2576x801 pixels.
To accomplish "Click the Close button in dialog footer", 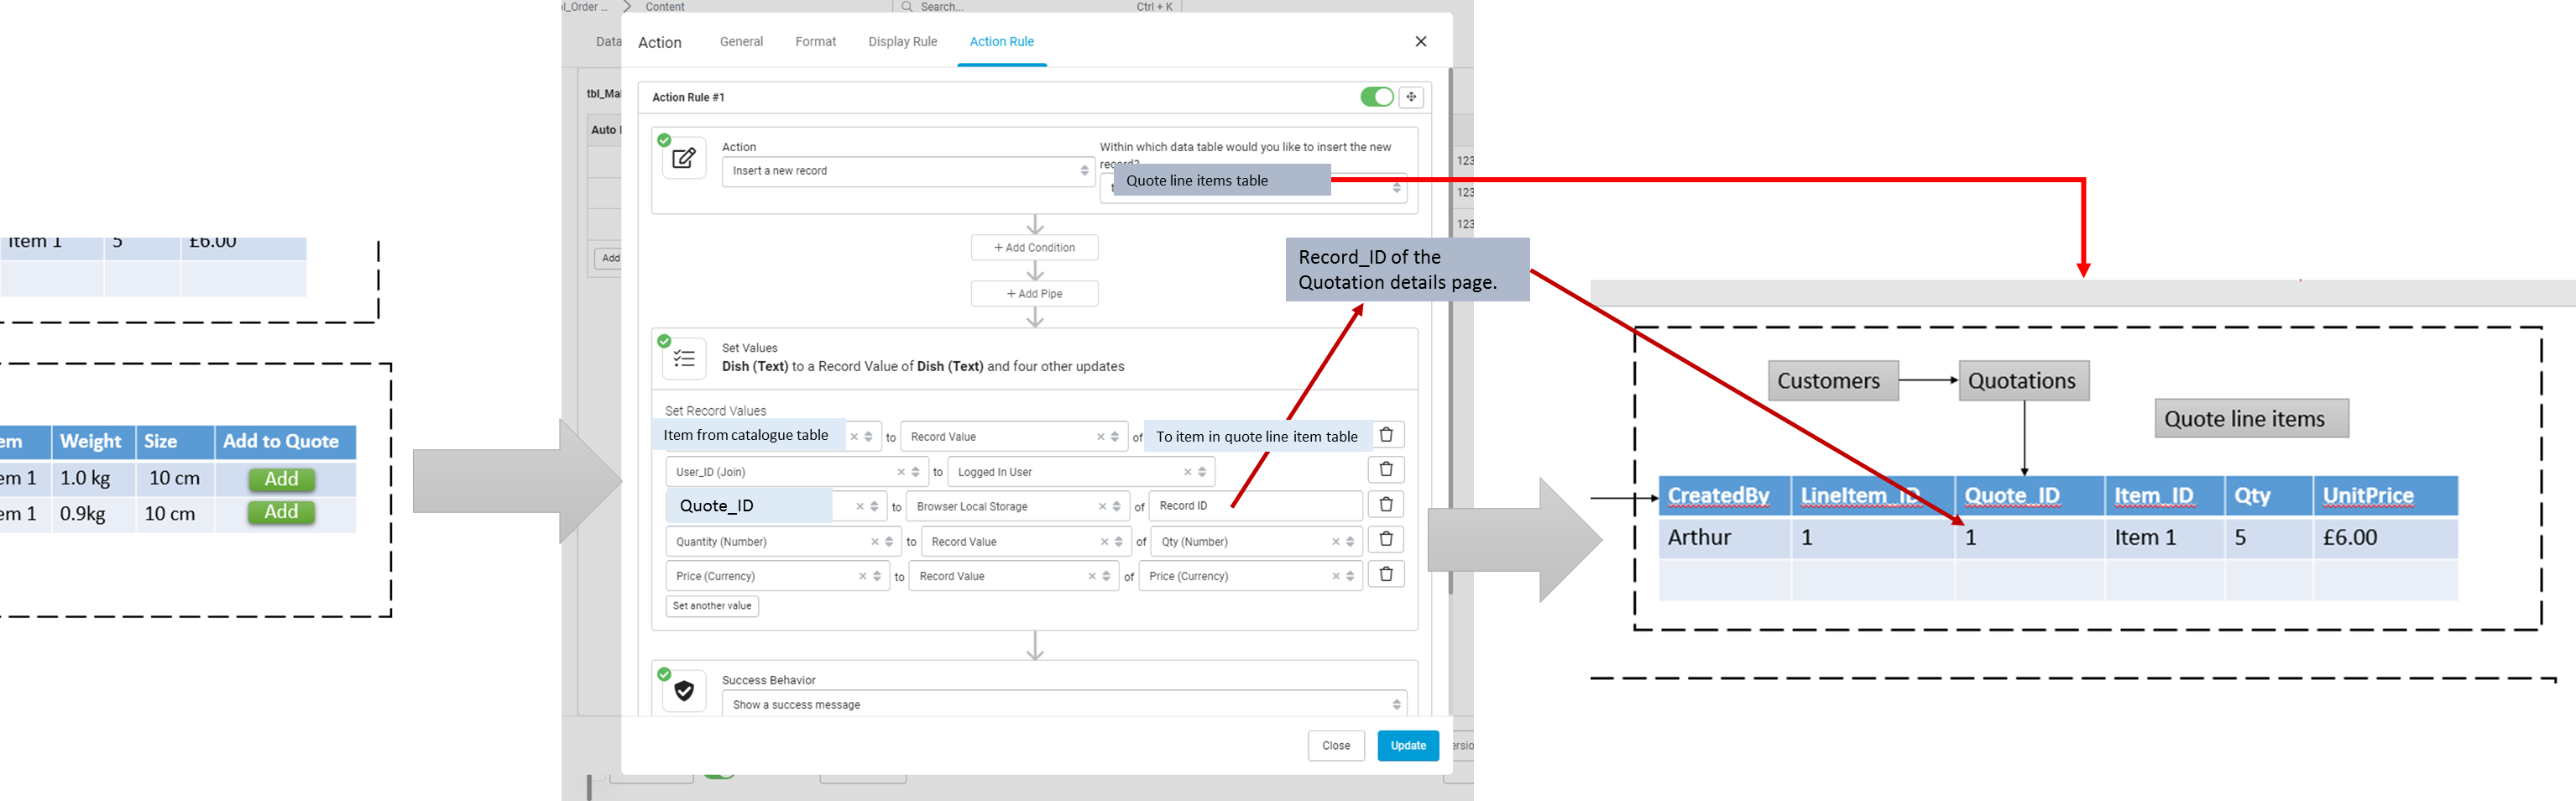I will [1336, 746].
